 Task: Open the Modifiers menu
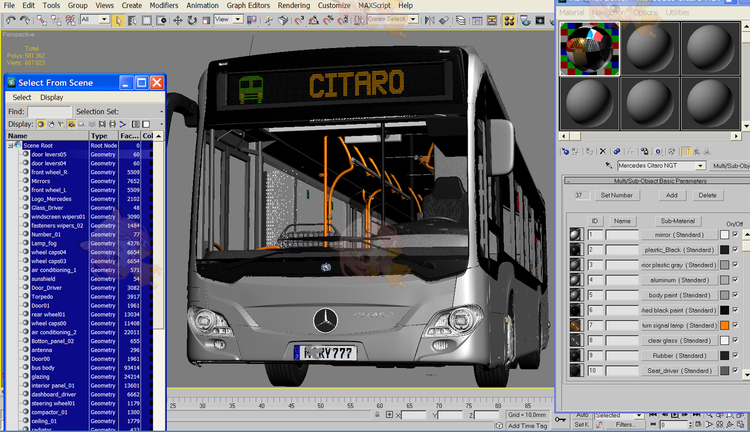[x=164, y=5]
